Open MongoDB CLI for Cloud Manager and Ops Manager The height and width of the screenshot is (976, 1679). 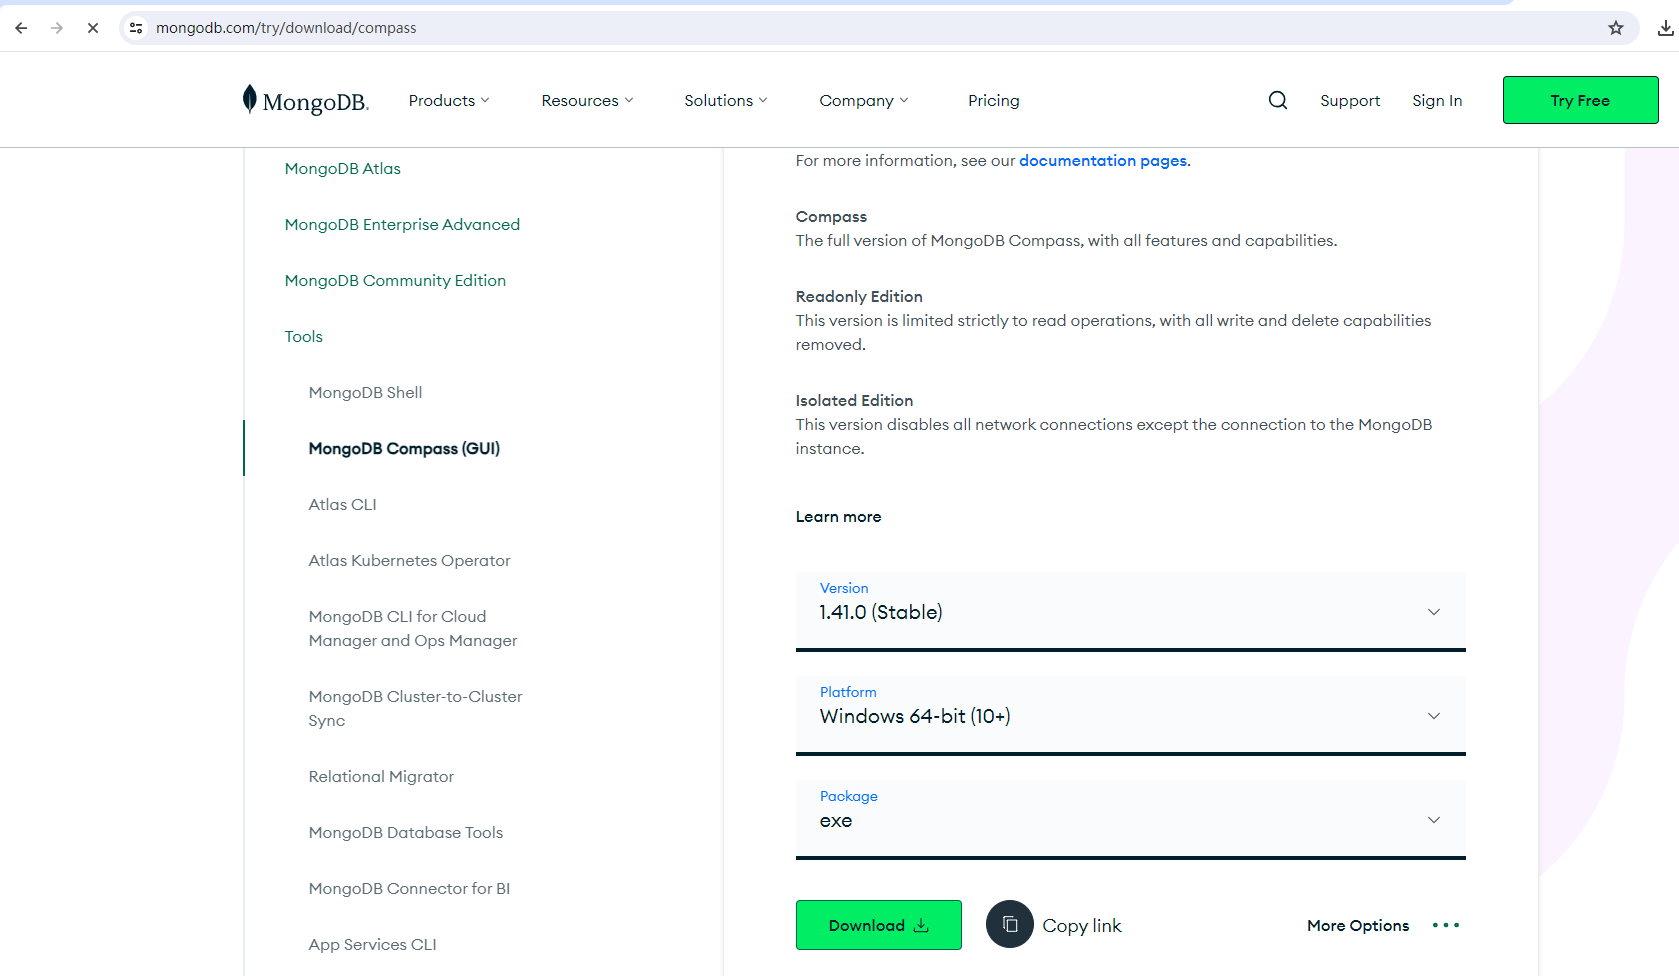click(413, 628)
